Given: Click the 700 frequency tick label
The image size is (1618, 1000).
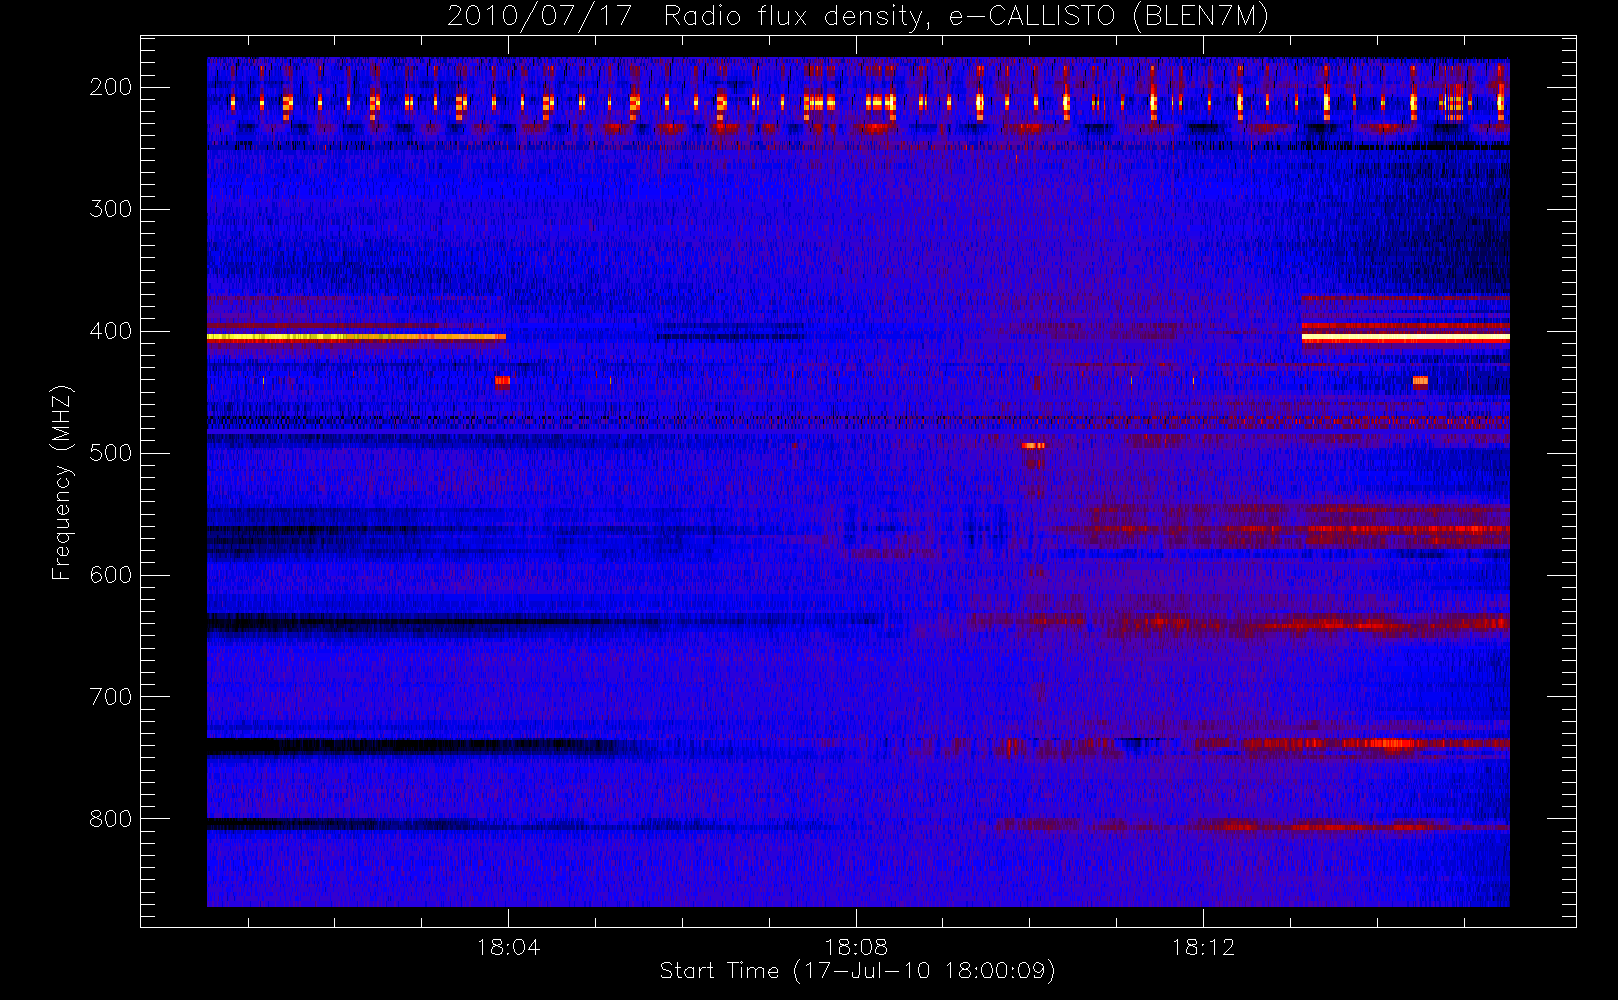Looking at the screenshot, I should [110, 697].
